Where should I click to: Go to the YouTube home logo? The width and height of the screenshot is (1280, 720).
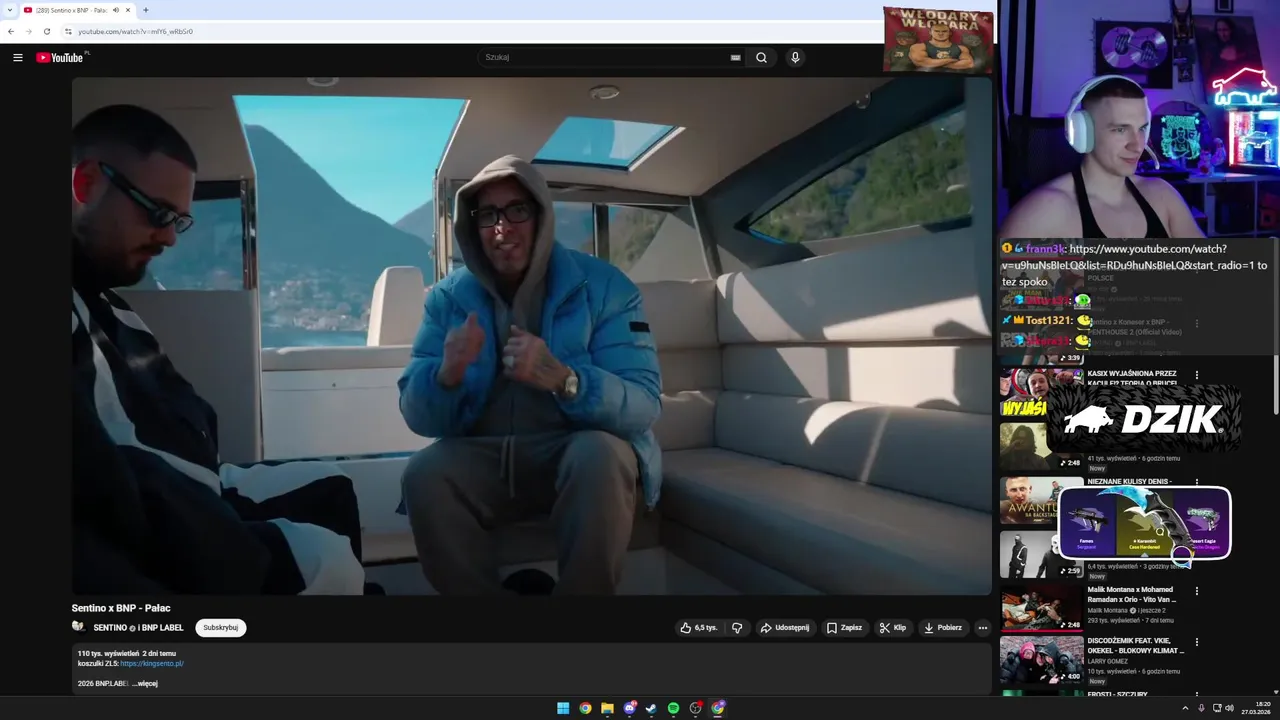[x=61, y=57]
